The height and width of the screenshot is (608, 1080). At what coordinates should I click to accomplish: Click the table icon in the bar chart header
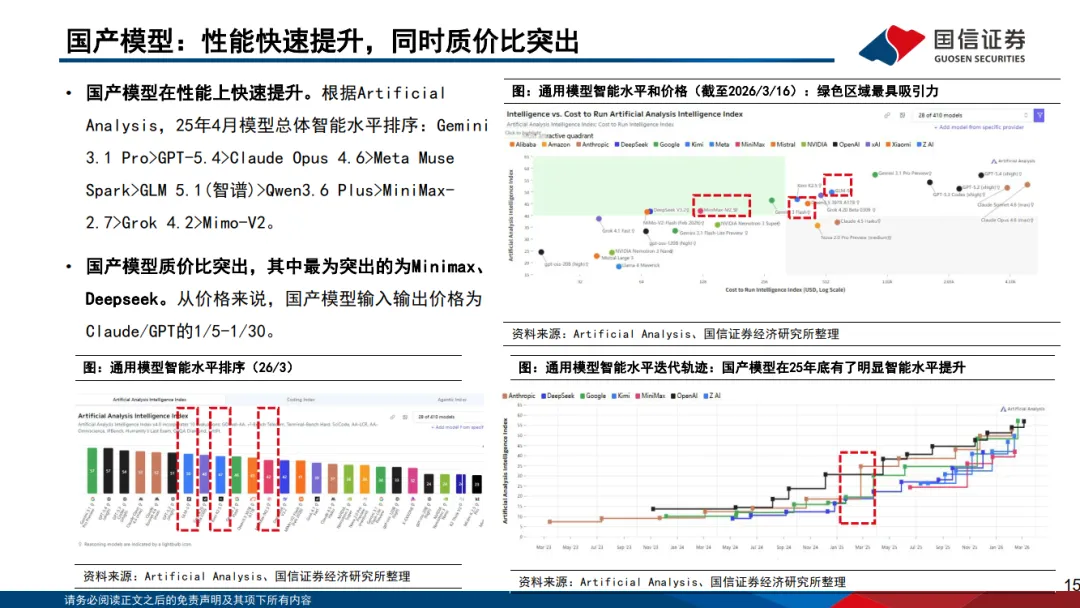(405, 417)
